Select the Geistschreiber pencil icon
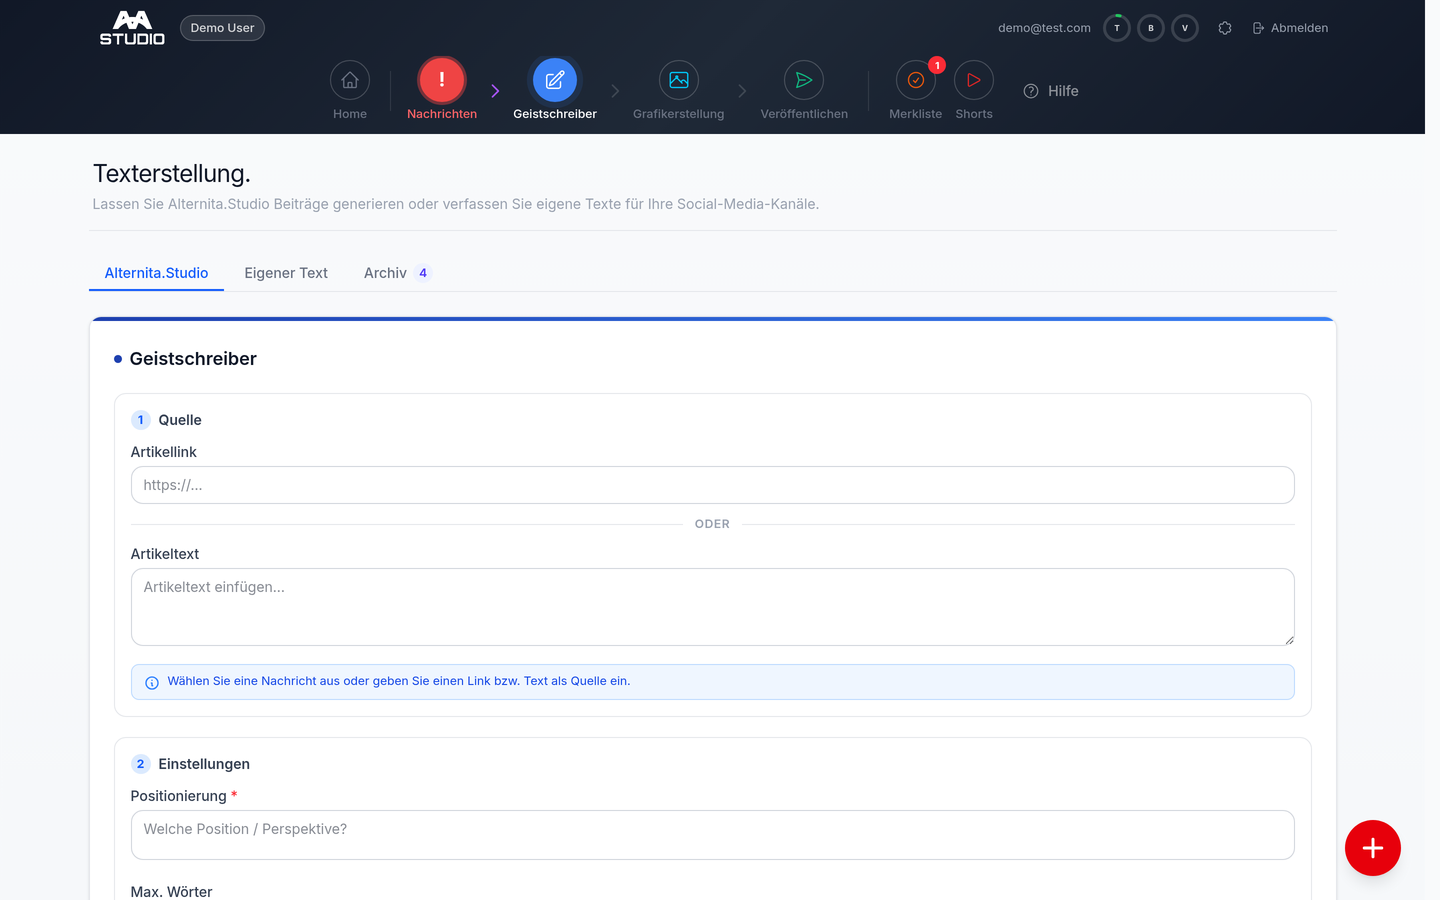Viewport: 1440px width, 900px height. click(x=555, y=80)
